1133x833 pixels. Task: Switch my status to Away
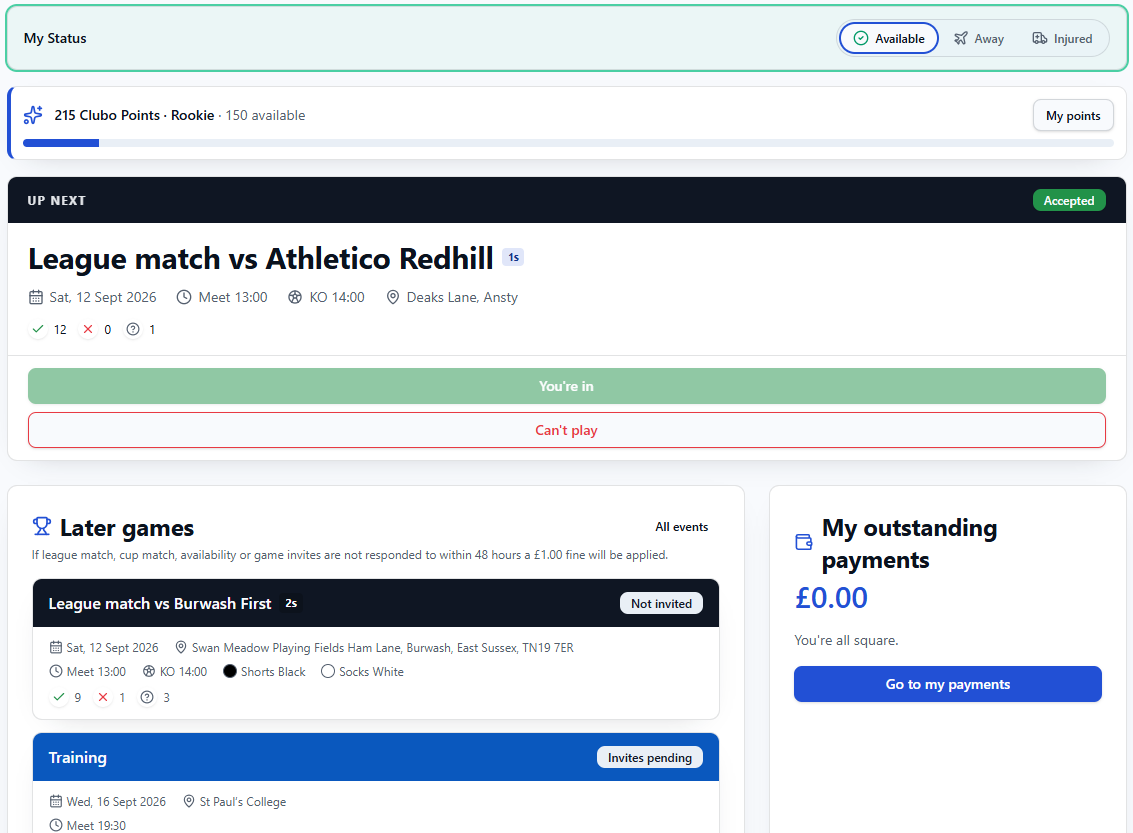(x=978, y=38)
